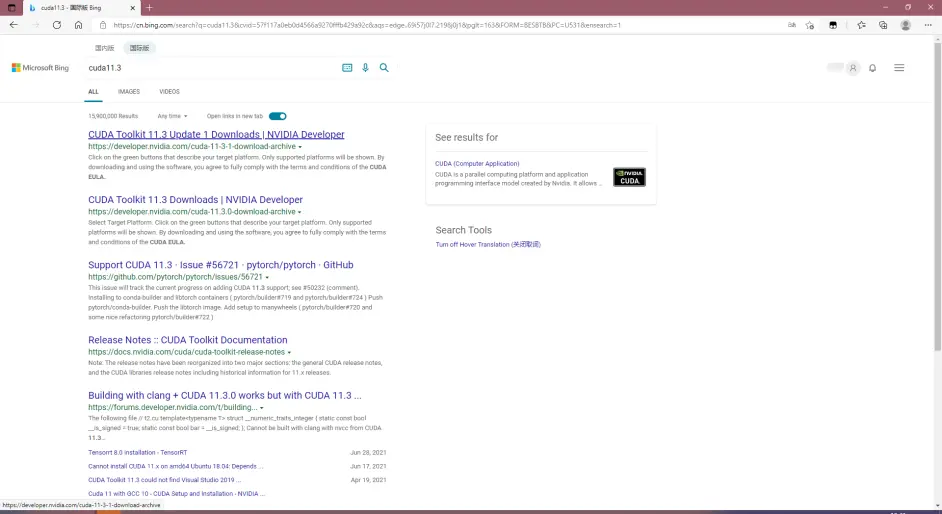This screenshot has width=942, height=514.
Task: Go back to the previous page
Action: click(x=13, y=25)
